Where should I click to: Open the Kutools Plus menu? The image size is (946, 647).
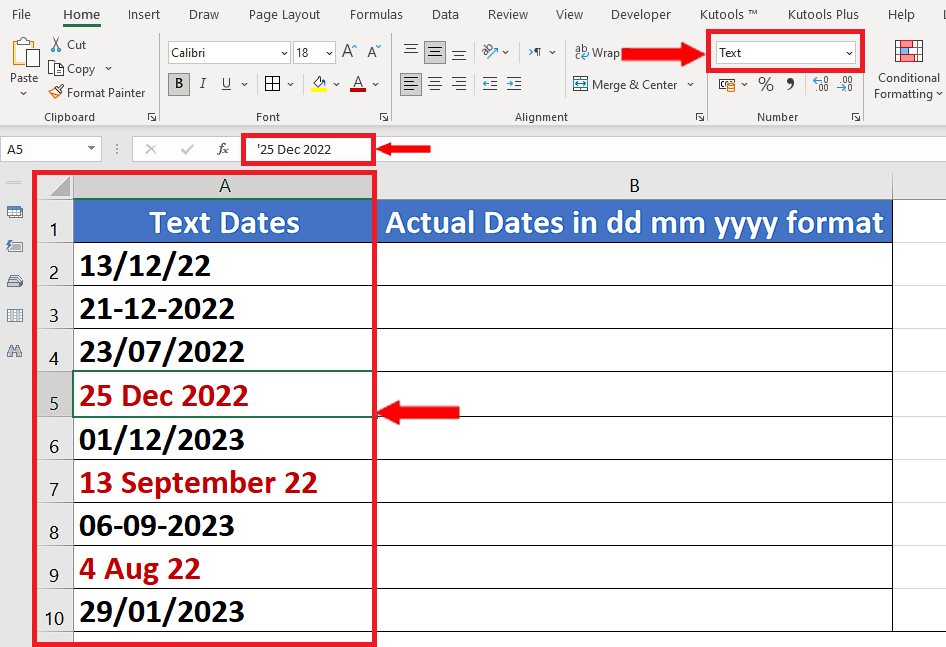[822, 14]
